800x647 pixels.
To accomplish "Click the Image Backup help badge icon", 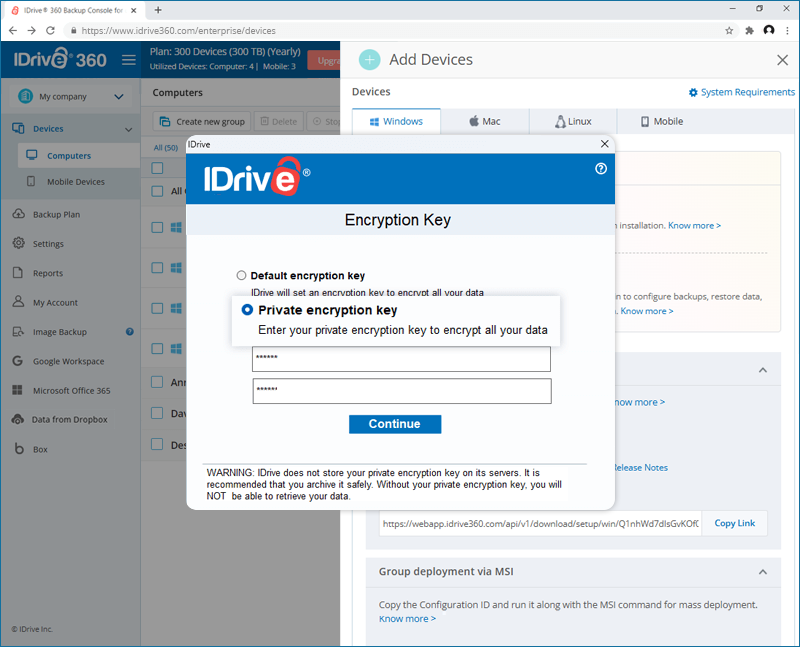I will pyautogui.click(x=130, y=332).
